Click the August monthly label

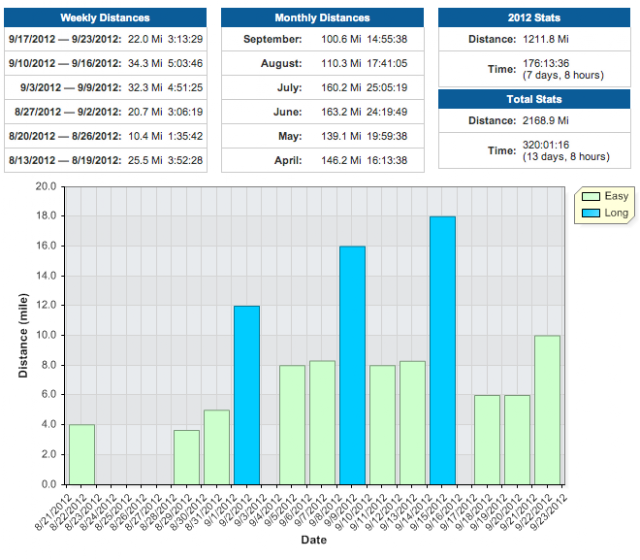point(282,63)
